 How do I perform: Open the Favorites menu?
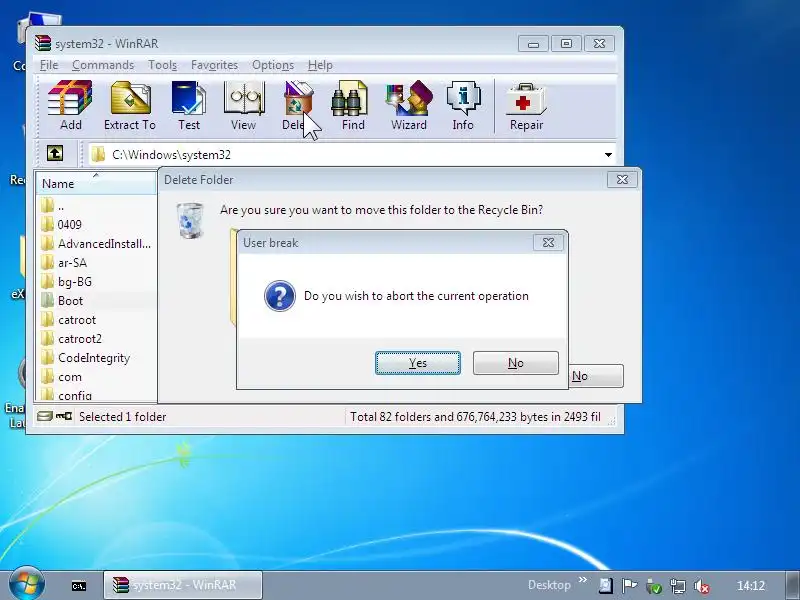tap(214, 65)
